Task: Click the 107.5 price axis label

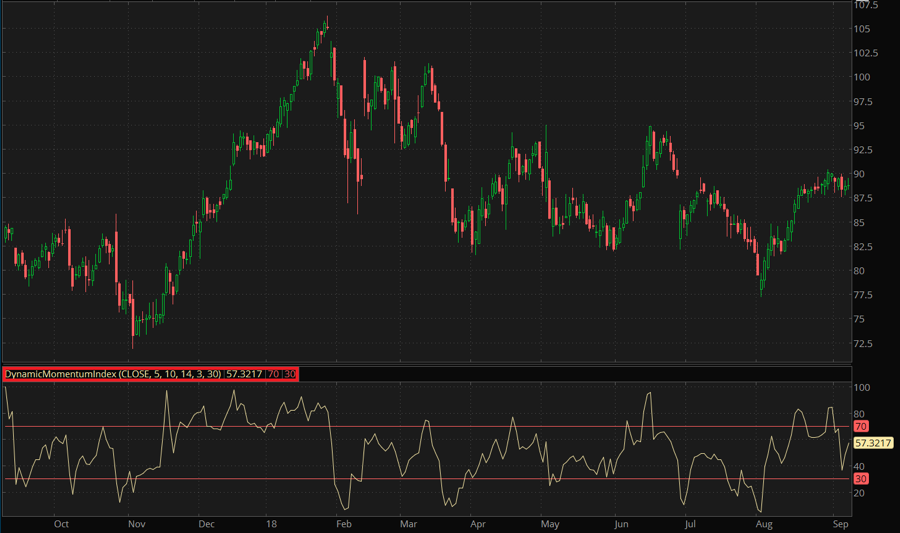Action: [x=867, y=5]
